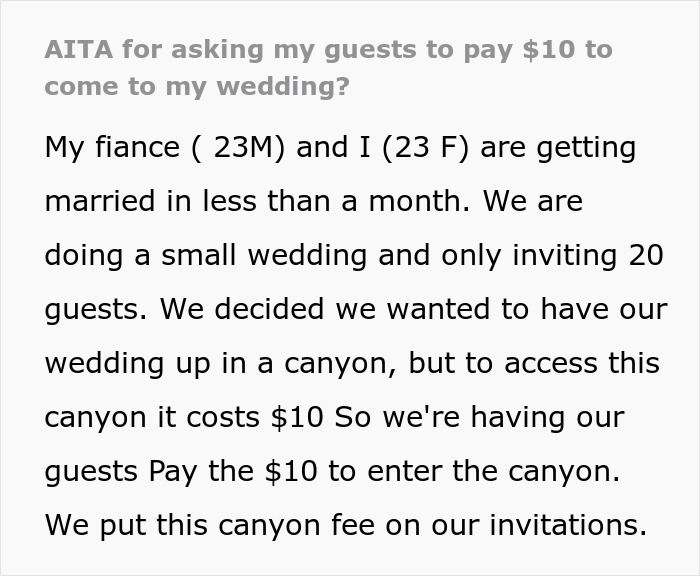The height and width of the screenshot is (576, 700).
Task: Click the words "small wedding"
Action: coord(264,256)
